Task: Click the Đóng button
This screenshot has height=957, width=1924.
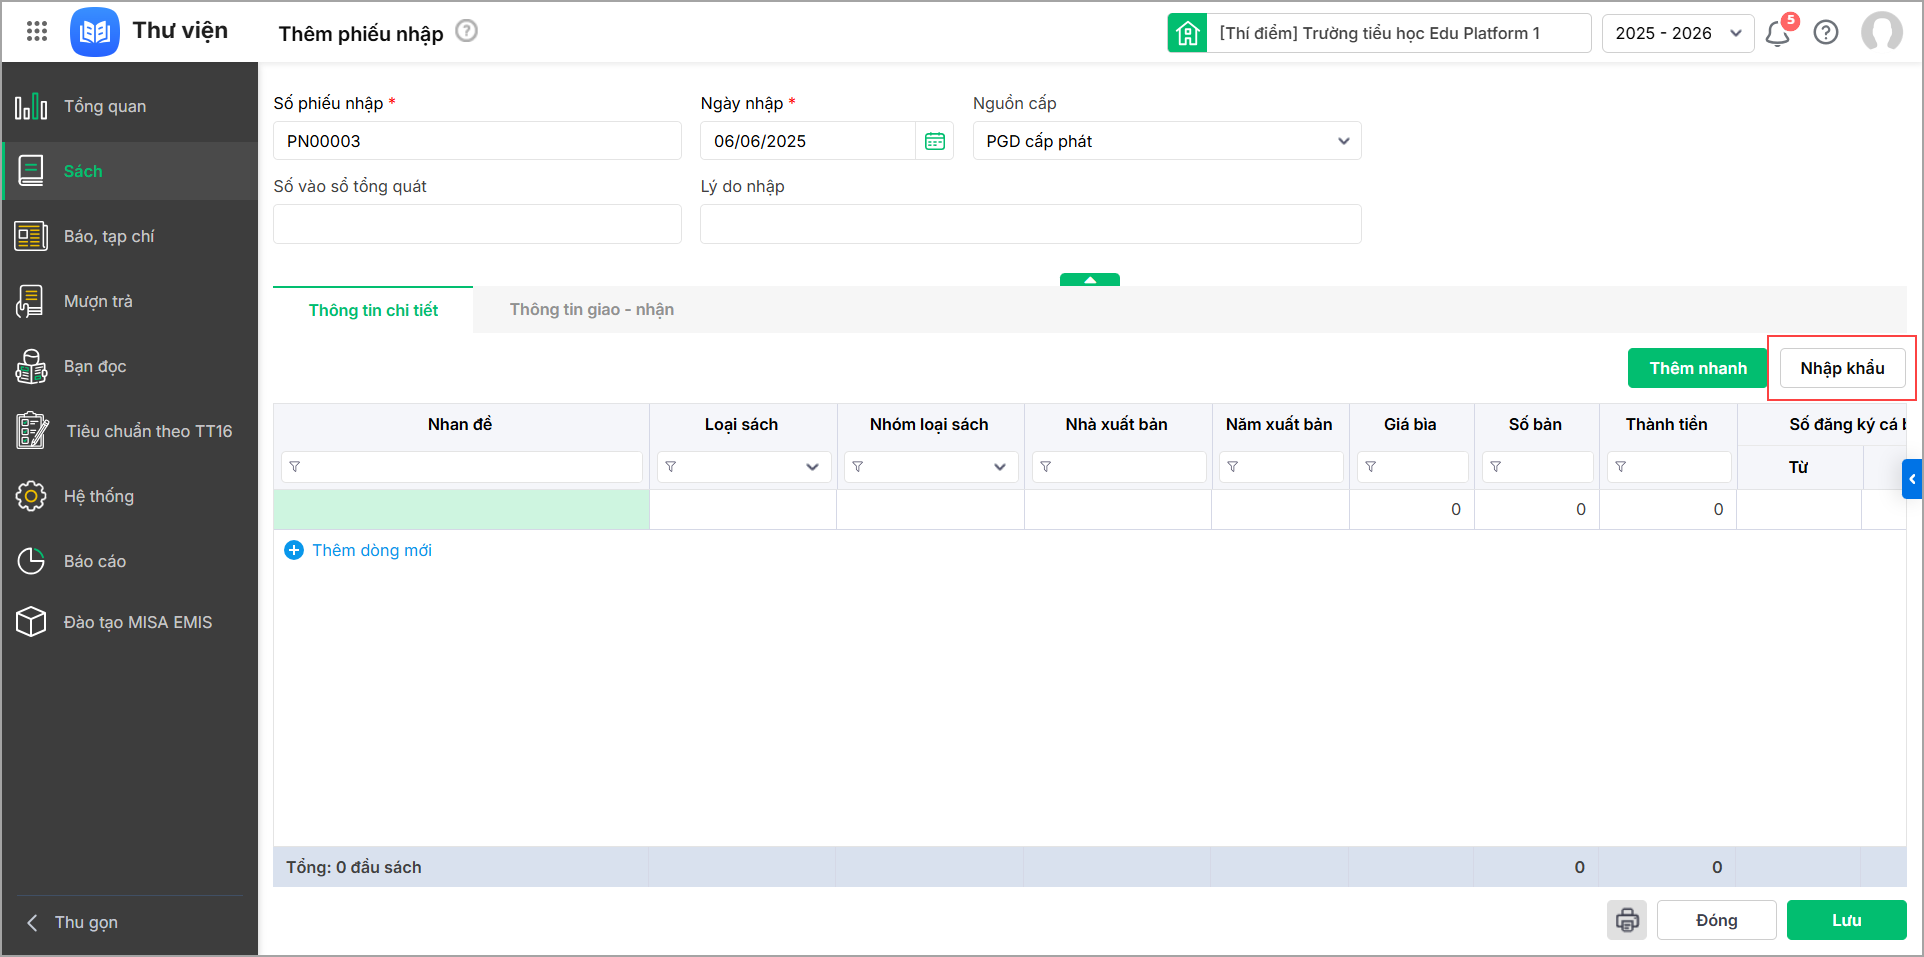Action: pyautogui.click(x=1716, y=920)
